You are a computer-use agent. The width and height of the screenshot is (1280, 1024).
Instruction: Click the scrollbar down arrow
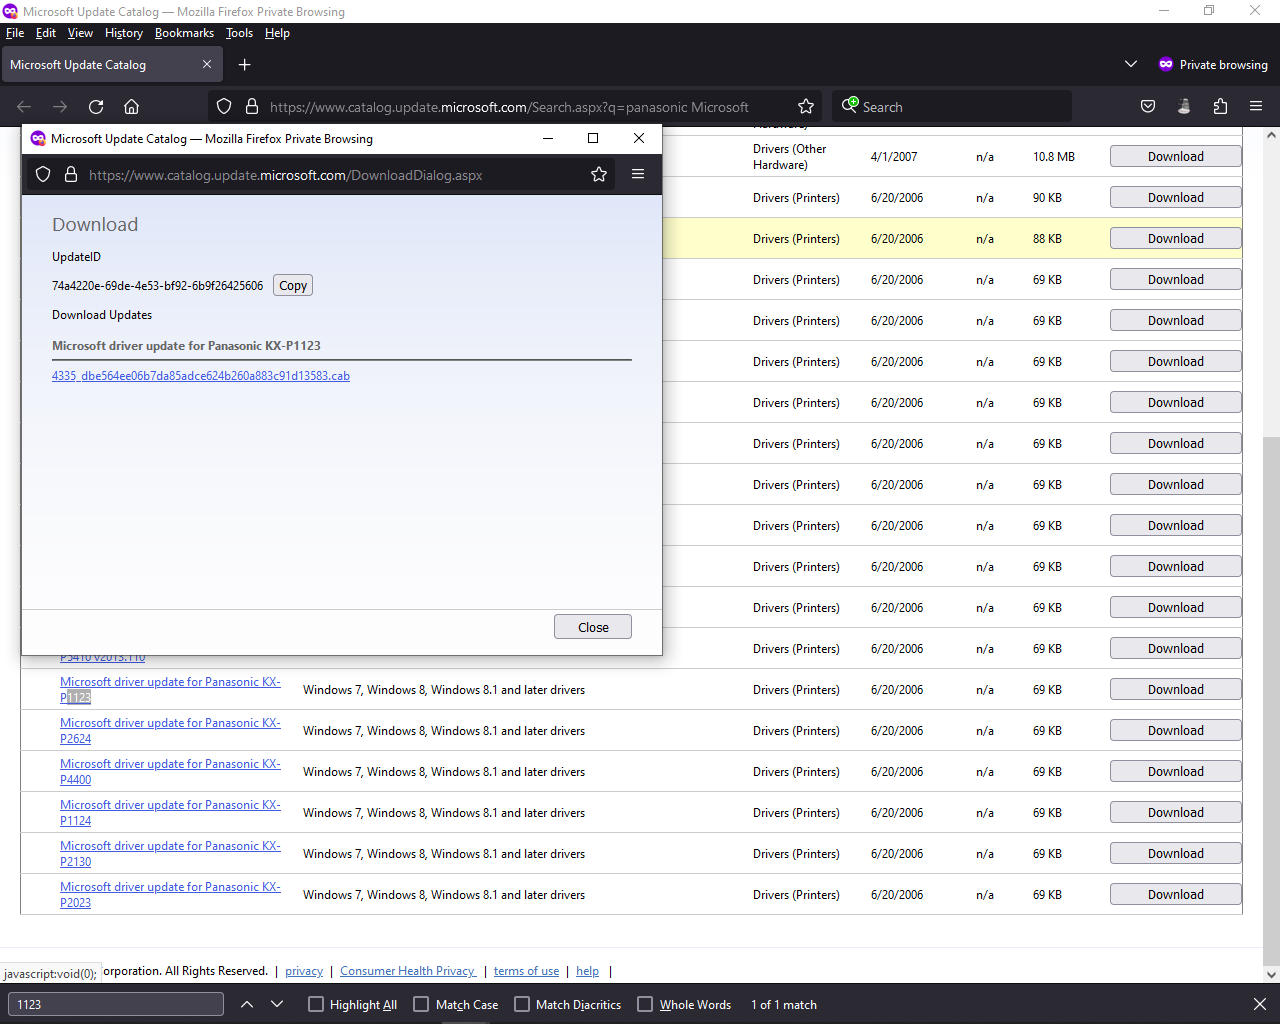pos(1271,974)
